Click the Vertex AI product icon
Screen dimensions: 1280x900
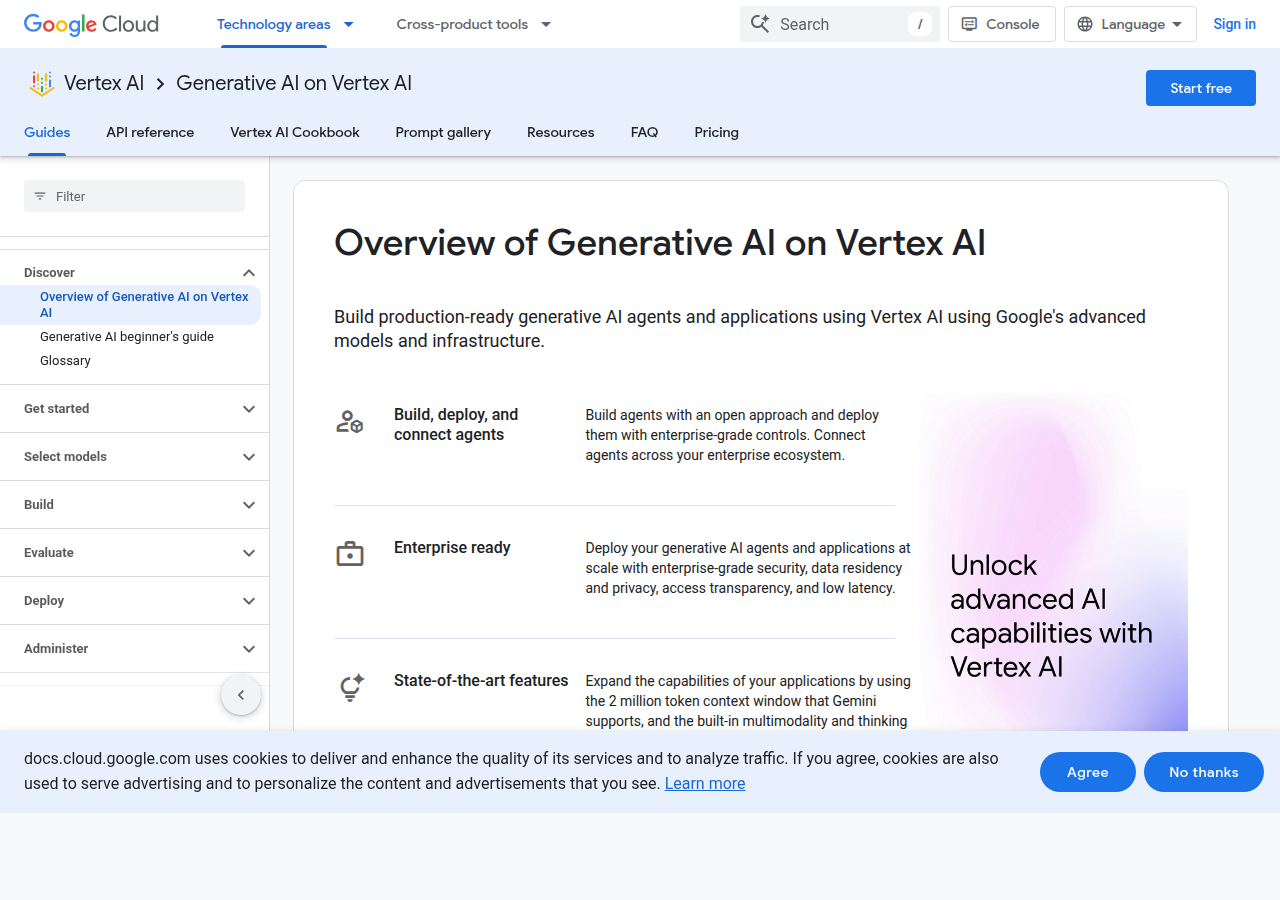point(41,83)
